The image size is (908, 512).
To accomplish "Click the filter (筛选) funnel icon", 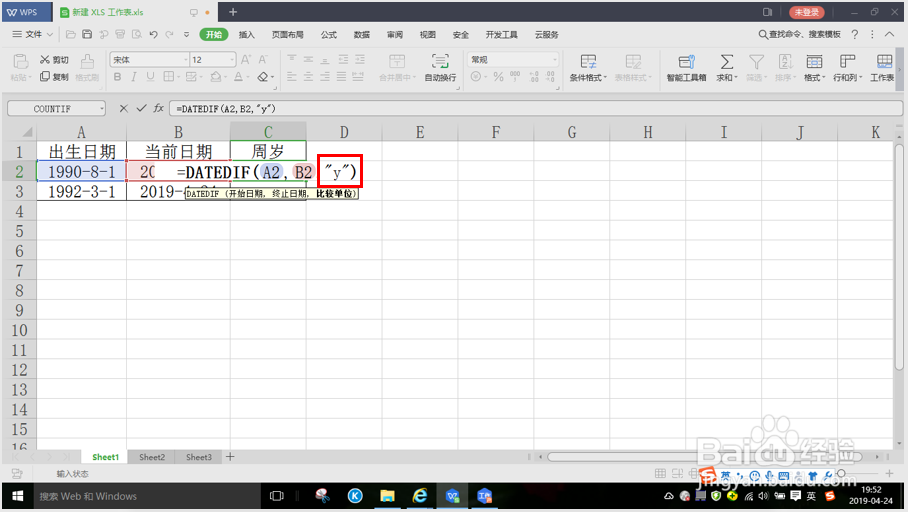I will tap(756, 61).
